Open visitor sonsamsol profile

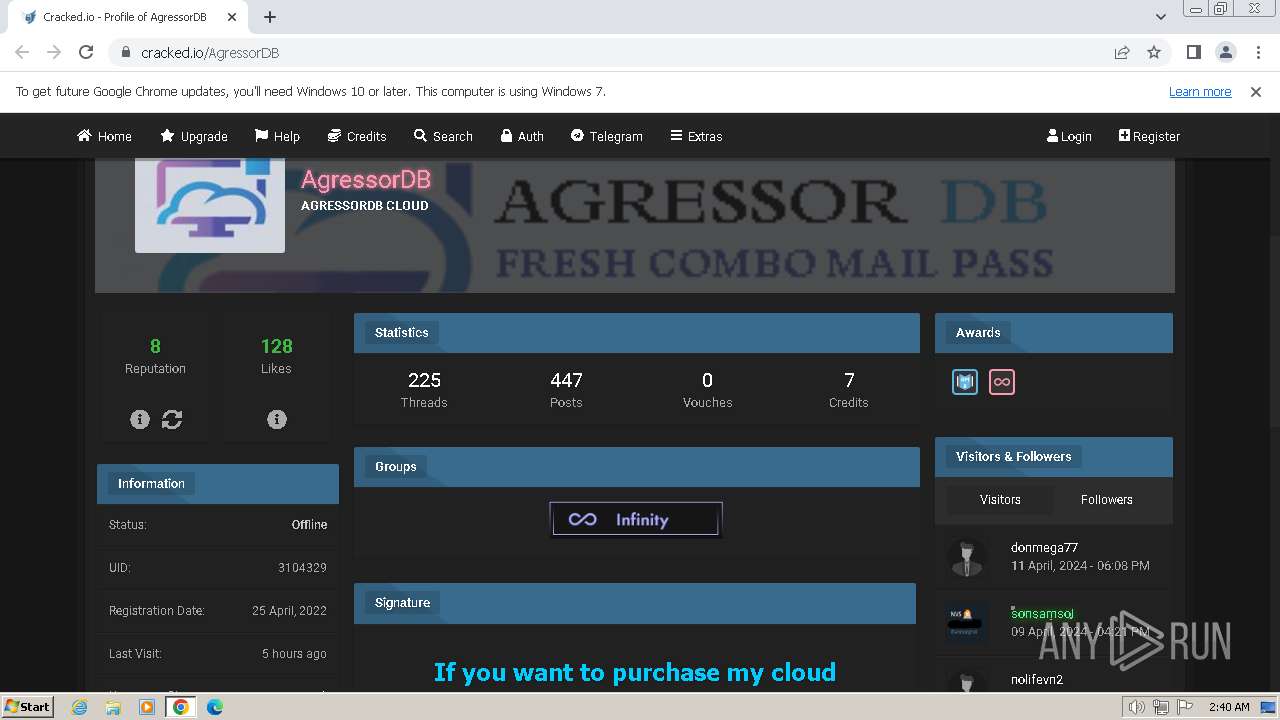pyautogui.click(x=1042, y=614)
